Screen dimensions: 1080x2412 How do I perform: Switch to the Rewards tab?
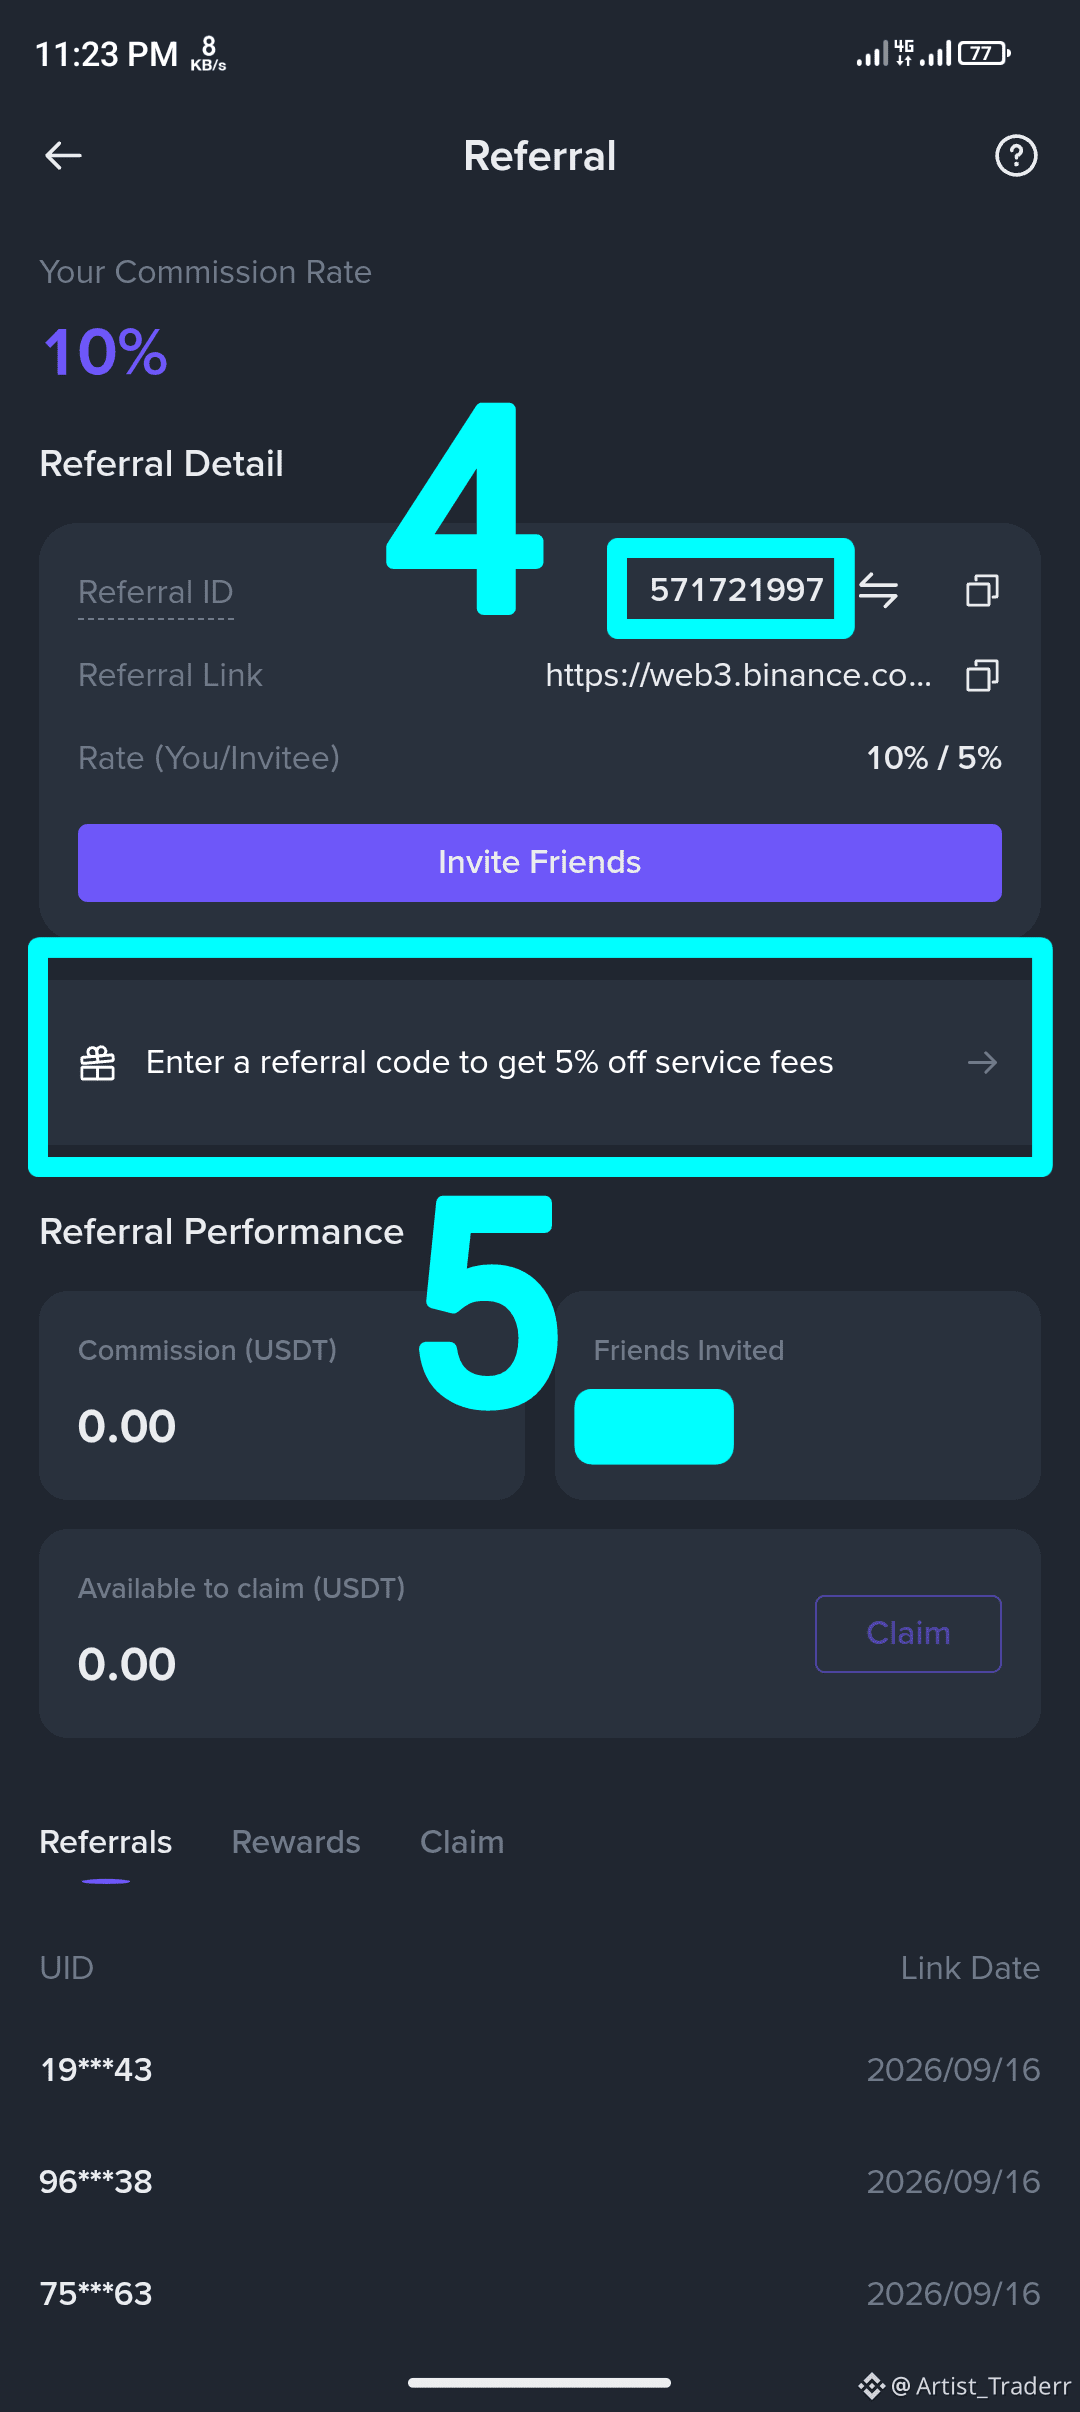296,1842
